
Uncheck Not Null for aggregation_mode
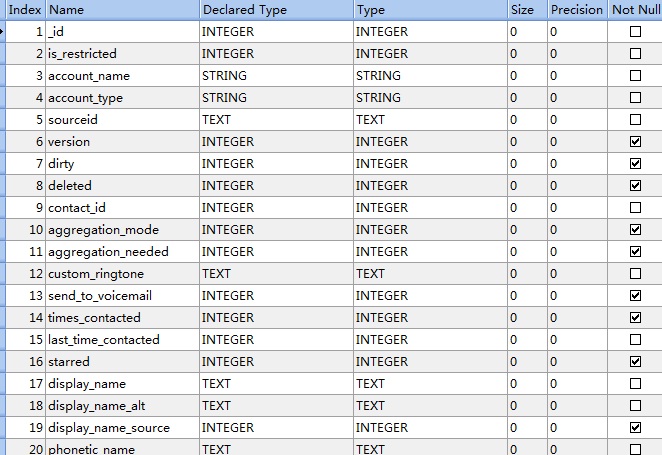coord(635,230)
